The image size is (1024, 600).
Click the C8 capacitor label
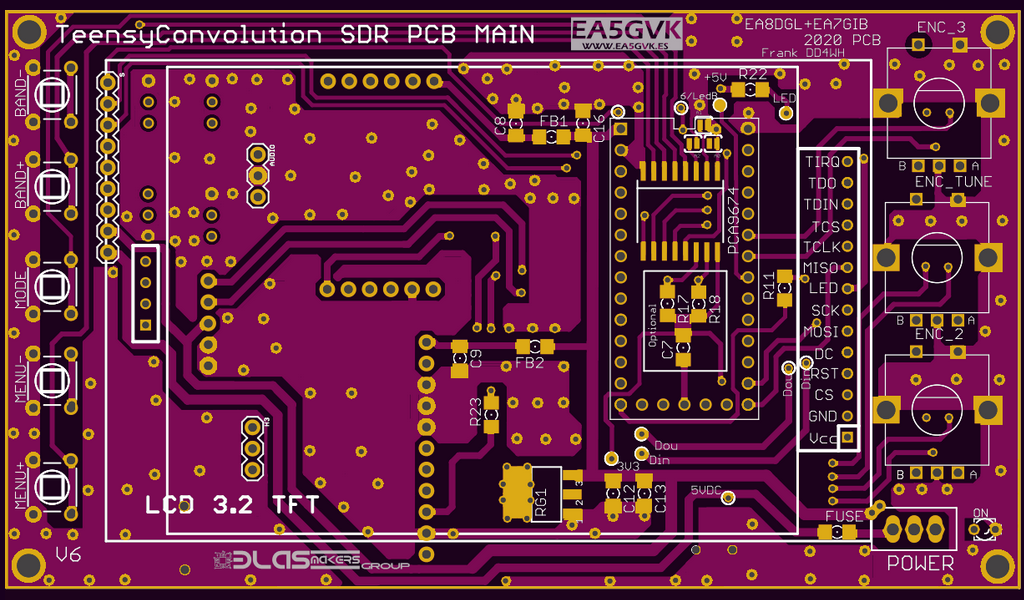(500, 125)
